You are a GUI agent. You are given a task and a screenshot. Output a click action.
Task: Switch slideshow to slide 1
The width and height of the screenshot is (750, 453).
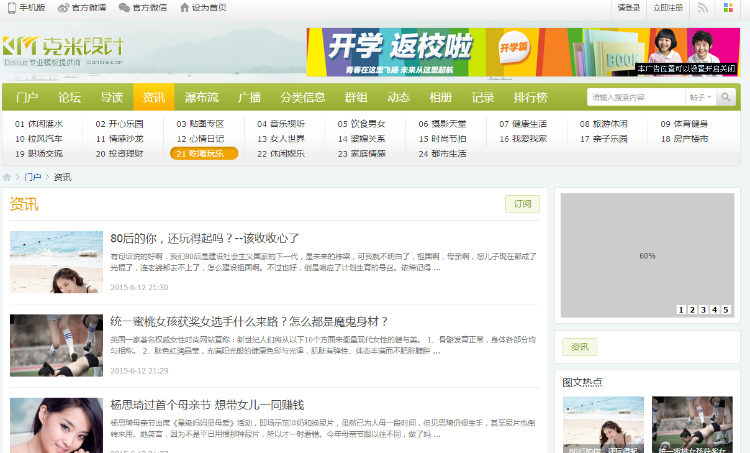coord(681,309)
